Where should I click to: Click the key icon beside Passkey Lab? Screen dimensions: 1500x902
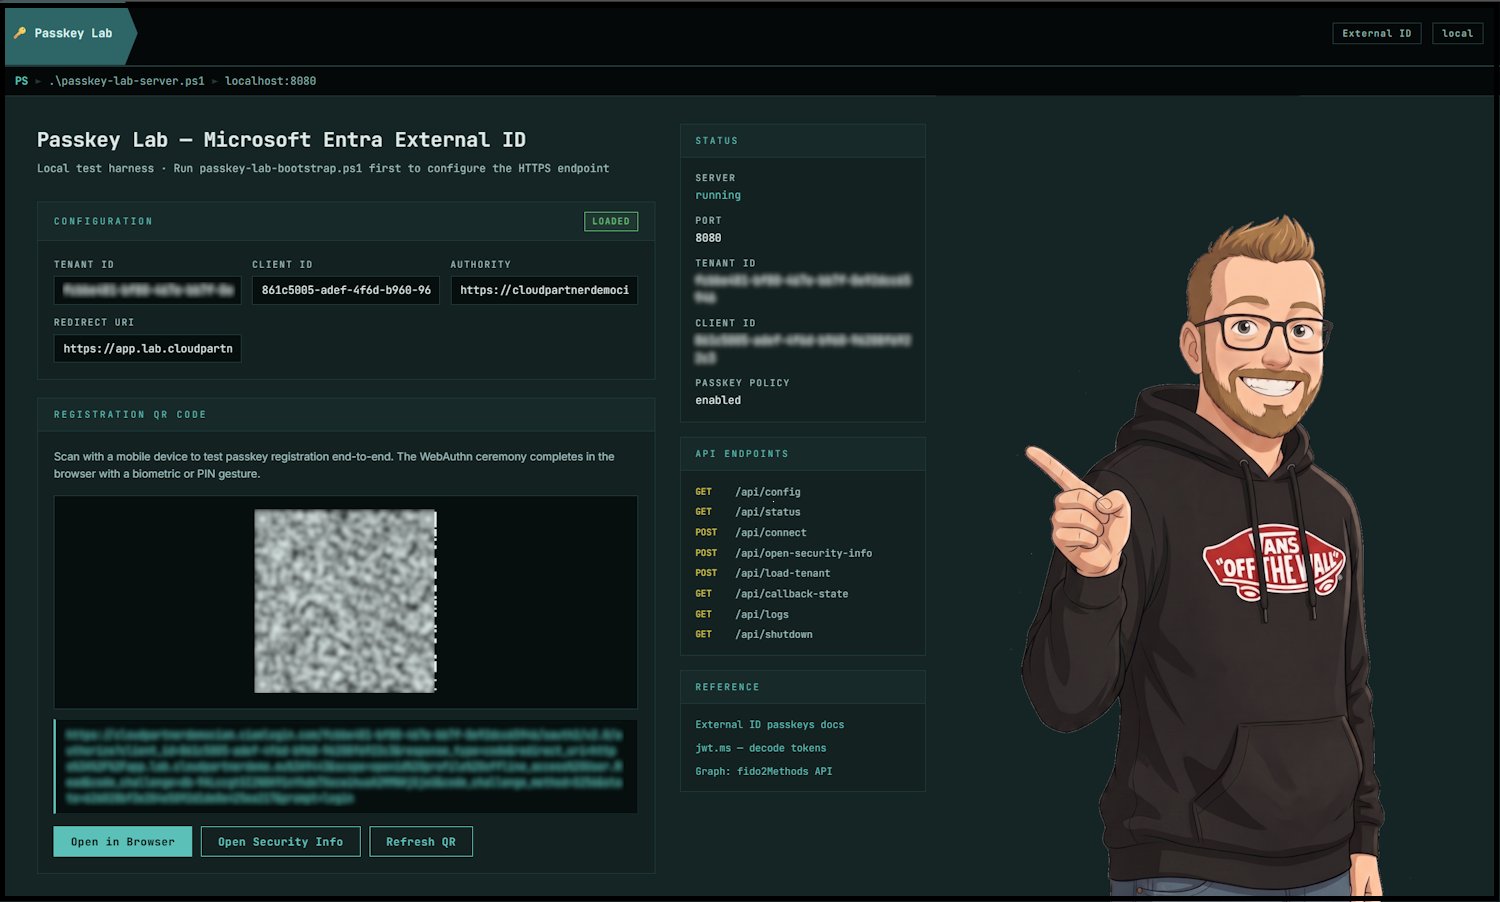click(20, 33)
